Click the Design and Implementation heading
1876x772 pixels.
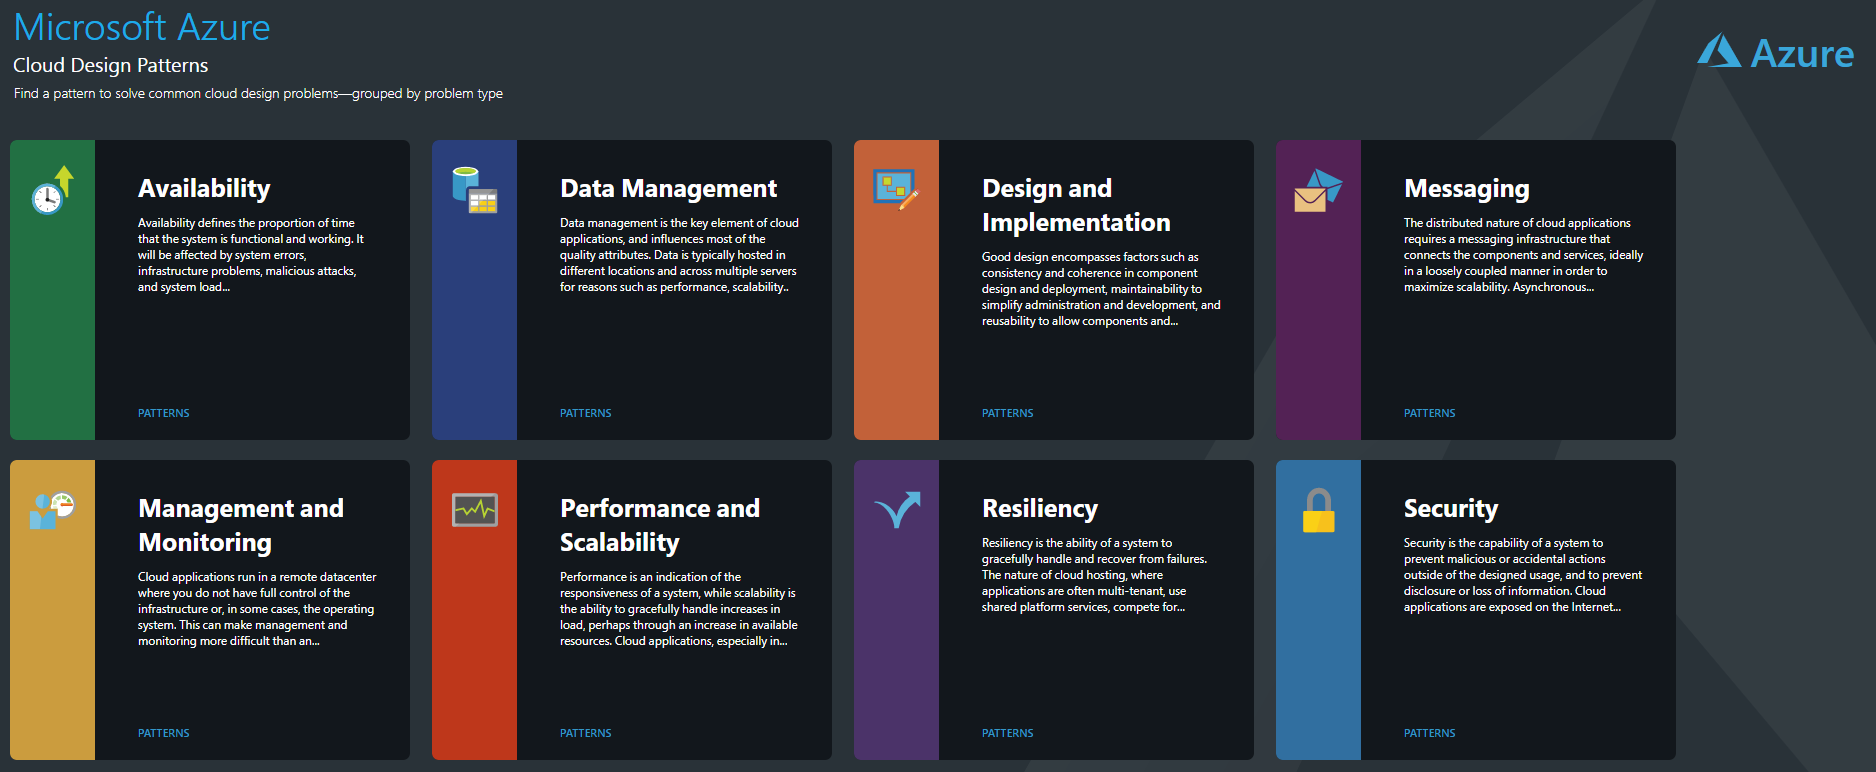coord(1076,206)
